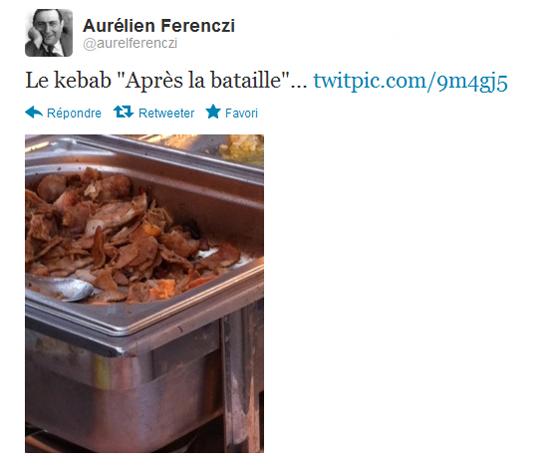Viewport: 550px width, 459px height.
Task: Open the kebab photo thumbnail
Action: [144, 293]
